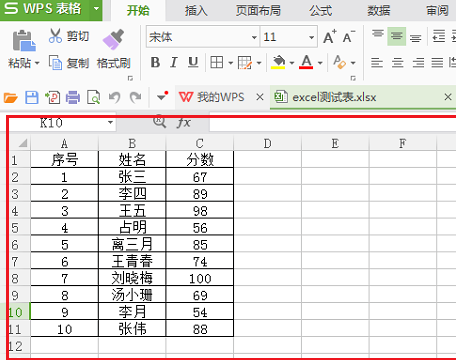The image size is (456, 360).
Task: Open the 公式 ribbon tab
Action: click(x=320, y=11)
